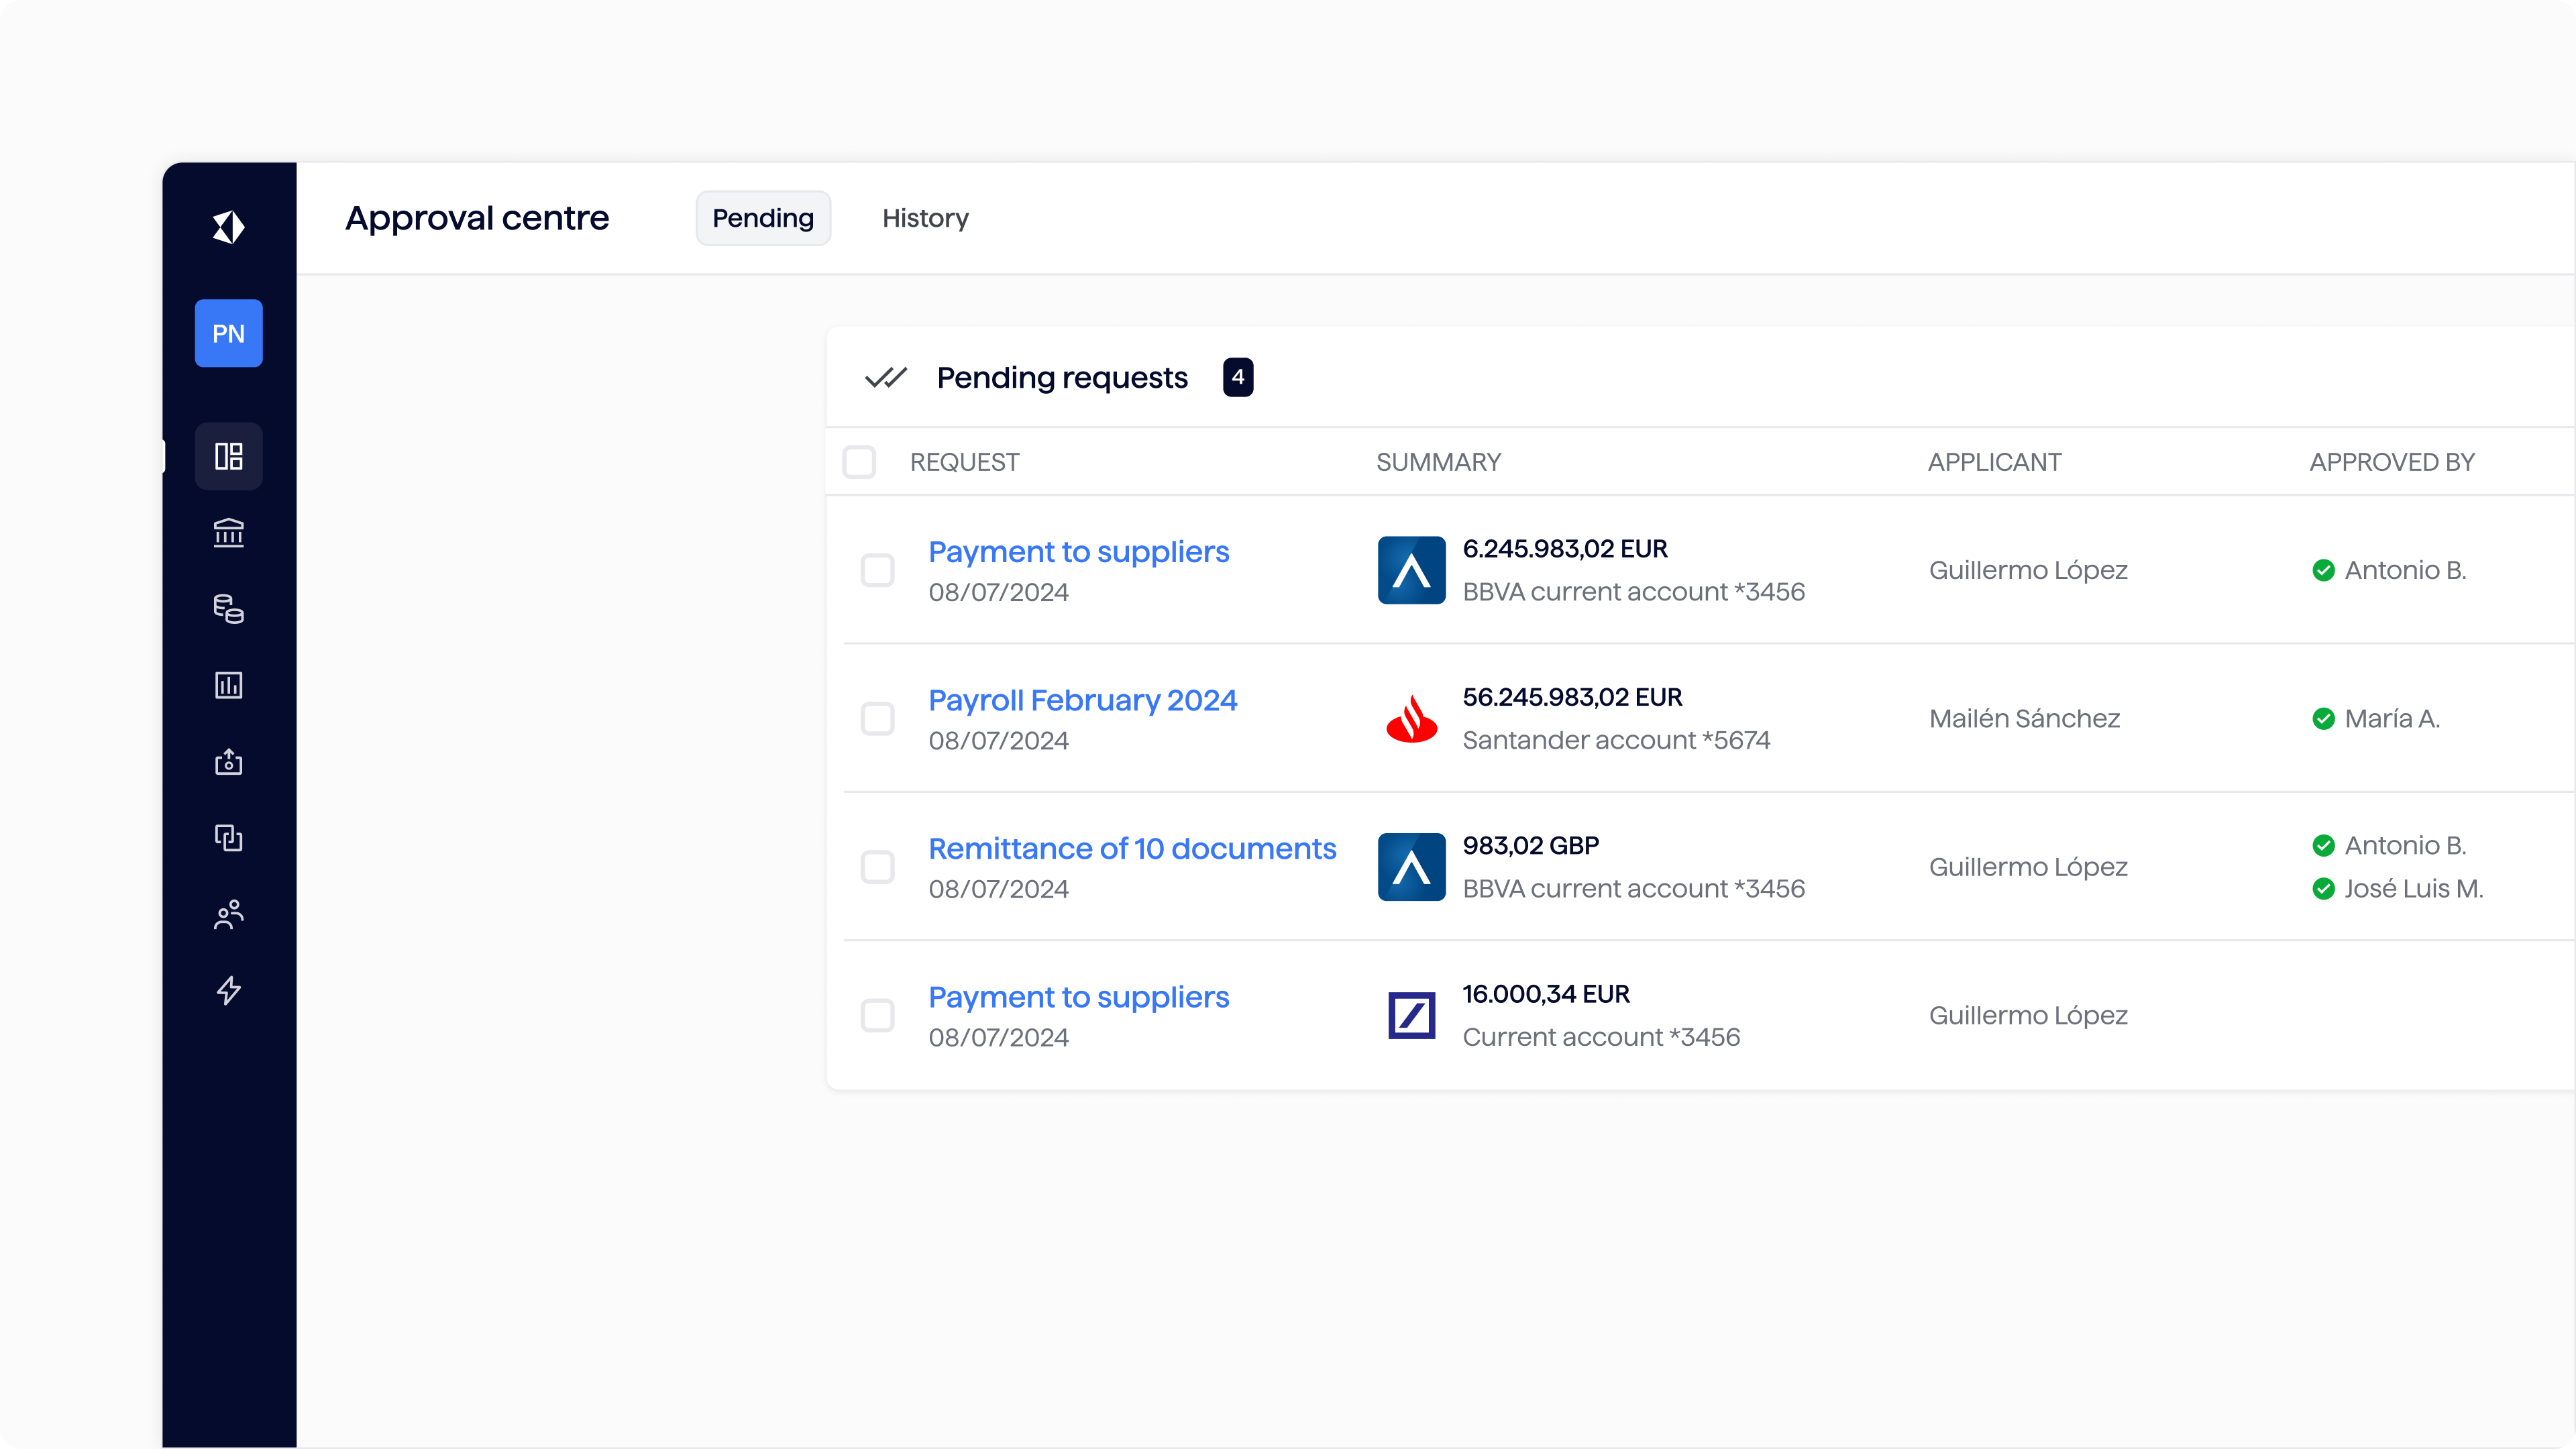This screenshot has height=1449, width=2576.
Task: Open the bank building icon in sidebar
Action: [228, 533]
